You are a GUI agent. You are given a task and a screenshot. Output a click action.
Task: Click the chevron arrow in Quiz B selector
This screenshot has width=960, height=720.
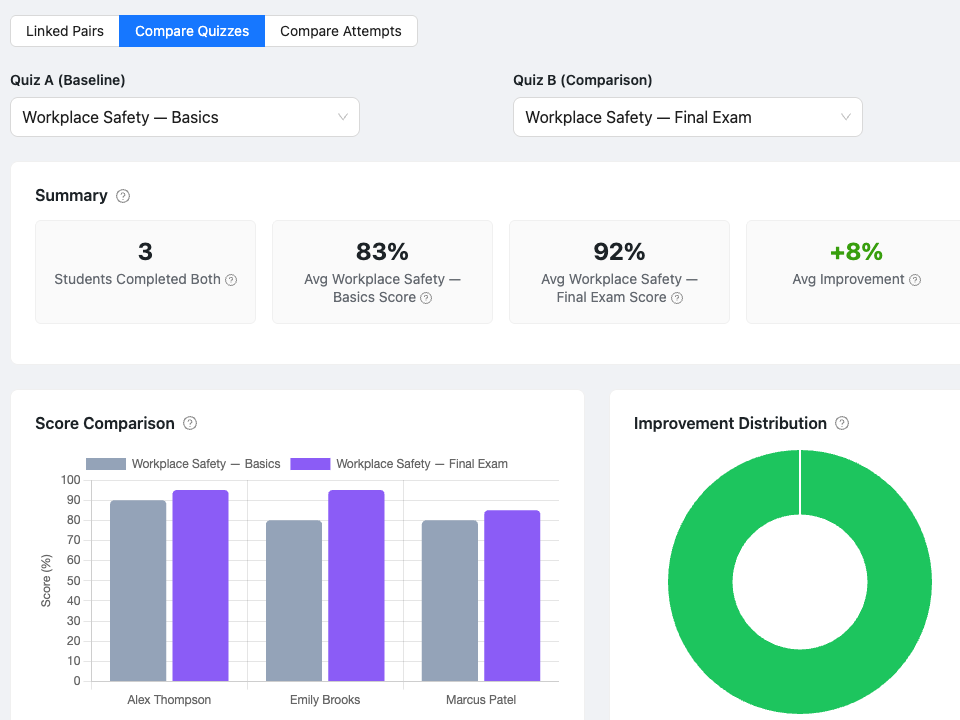pos(846,117)
